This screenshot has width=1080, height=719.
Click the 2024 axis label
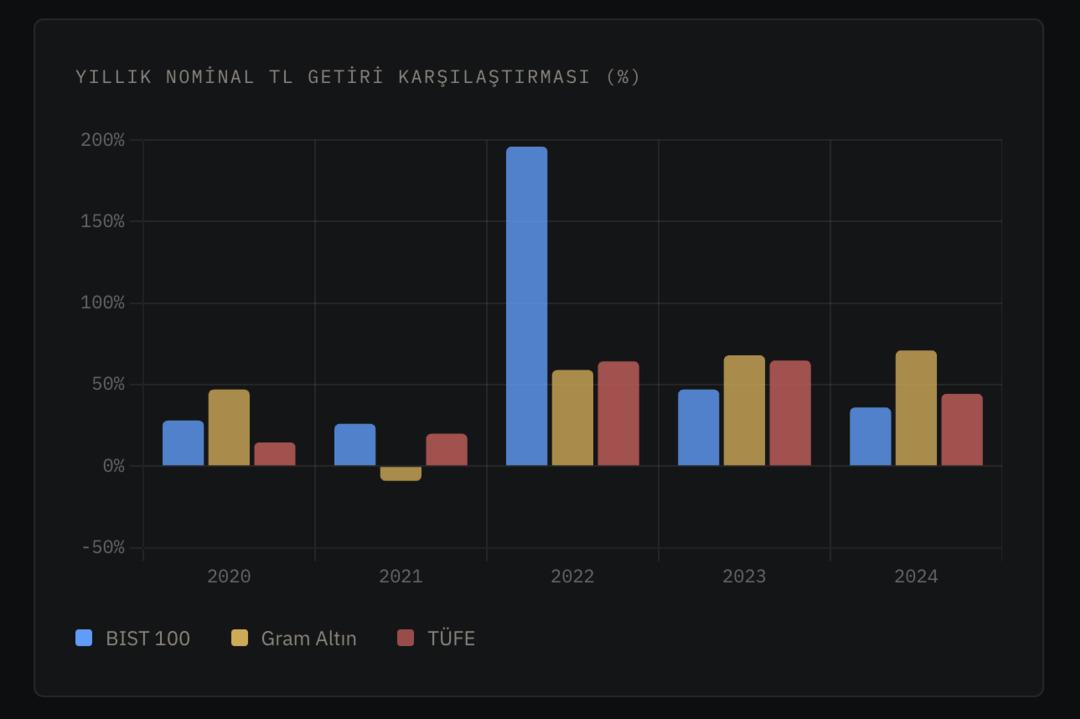click(916, 576)
